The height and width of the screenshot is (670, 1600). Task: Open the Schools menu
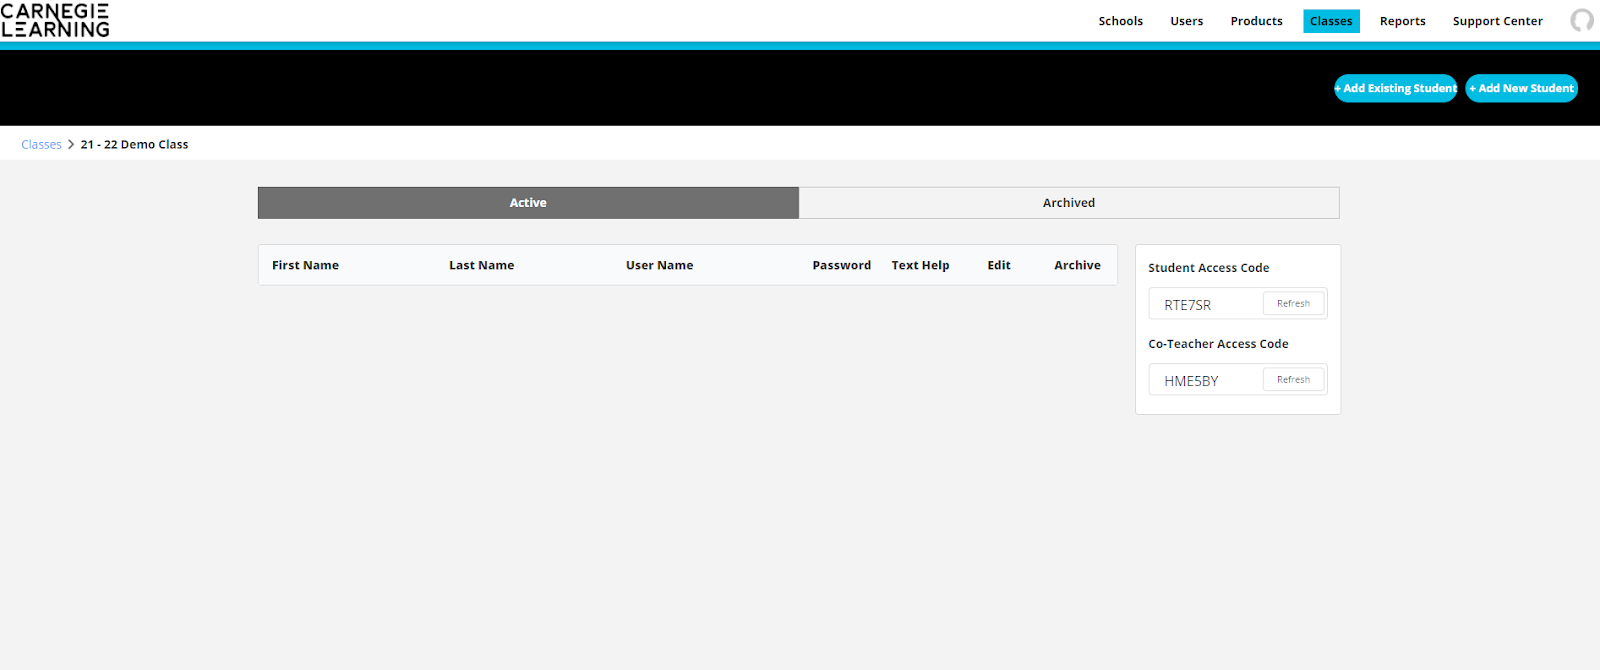point(1120,21)
